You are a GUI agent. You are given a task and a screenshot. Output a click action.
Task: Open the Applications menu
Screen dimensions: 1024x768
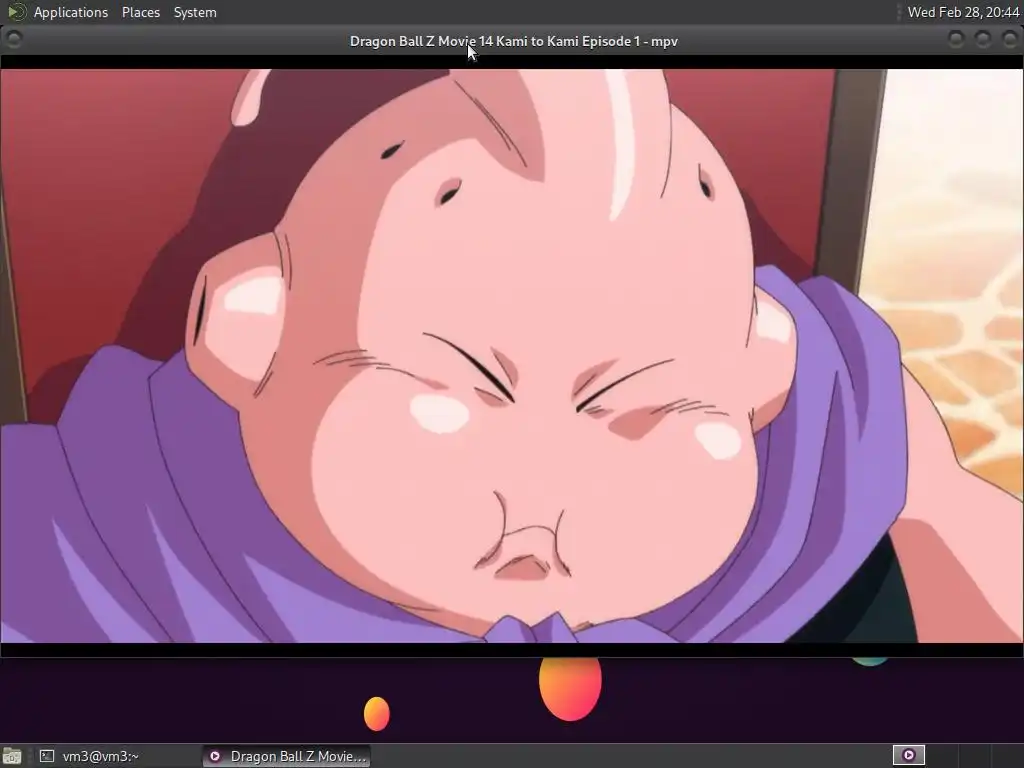(71, 12)
